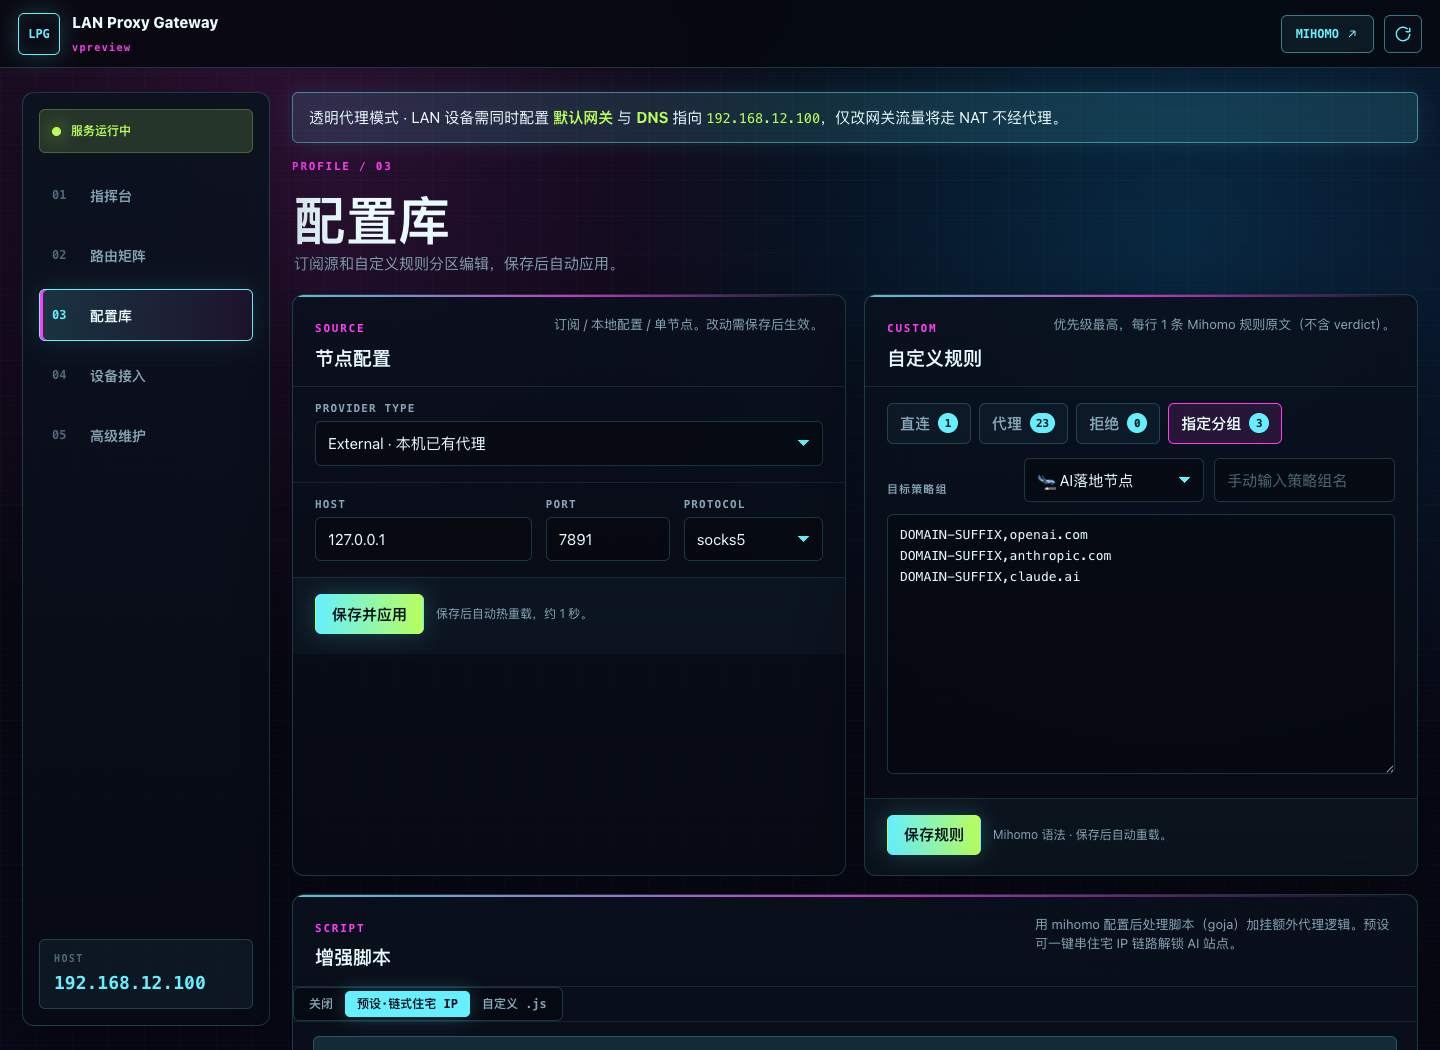This screenshot has height=1050, width=1440.
Task: Click the green service running status indicator
Action: point(146,131)
